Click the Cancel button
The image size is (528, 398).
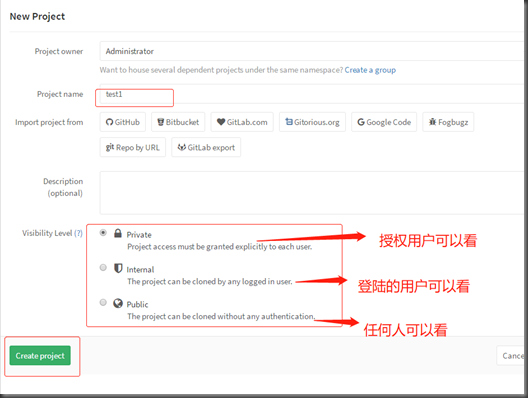coord(511,356)
